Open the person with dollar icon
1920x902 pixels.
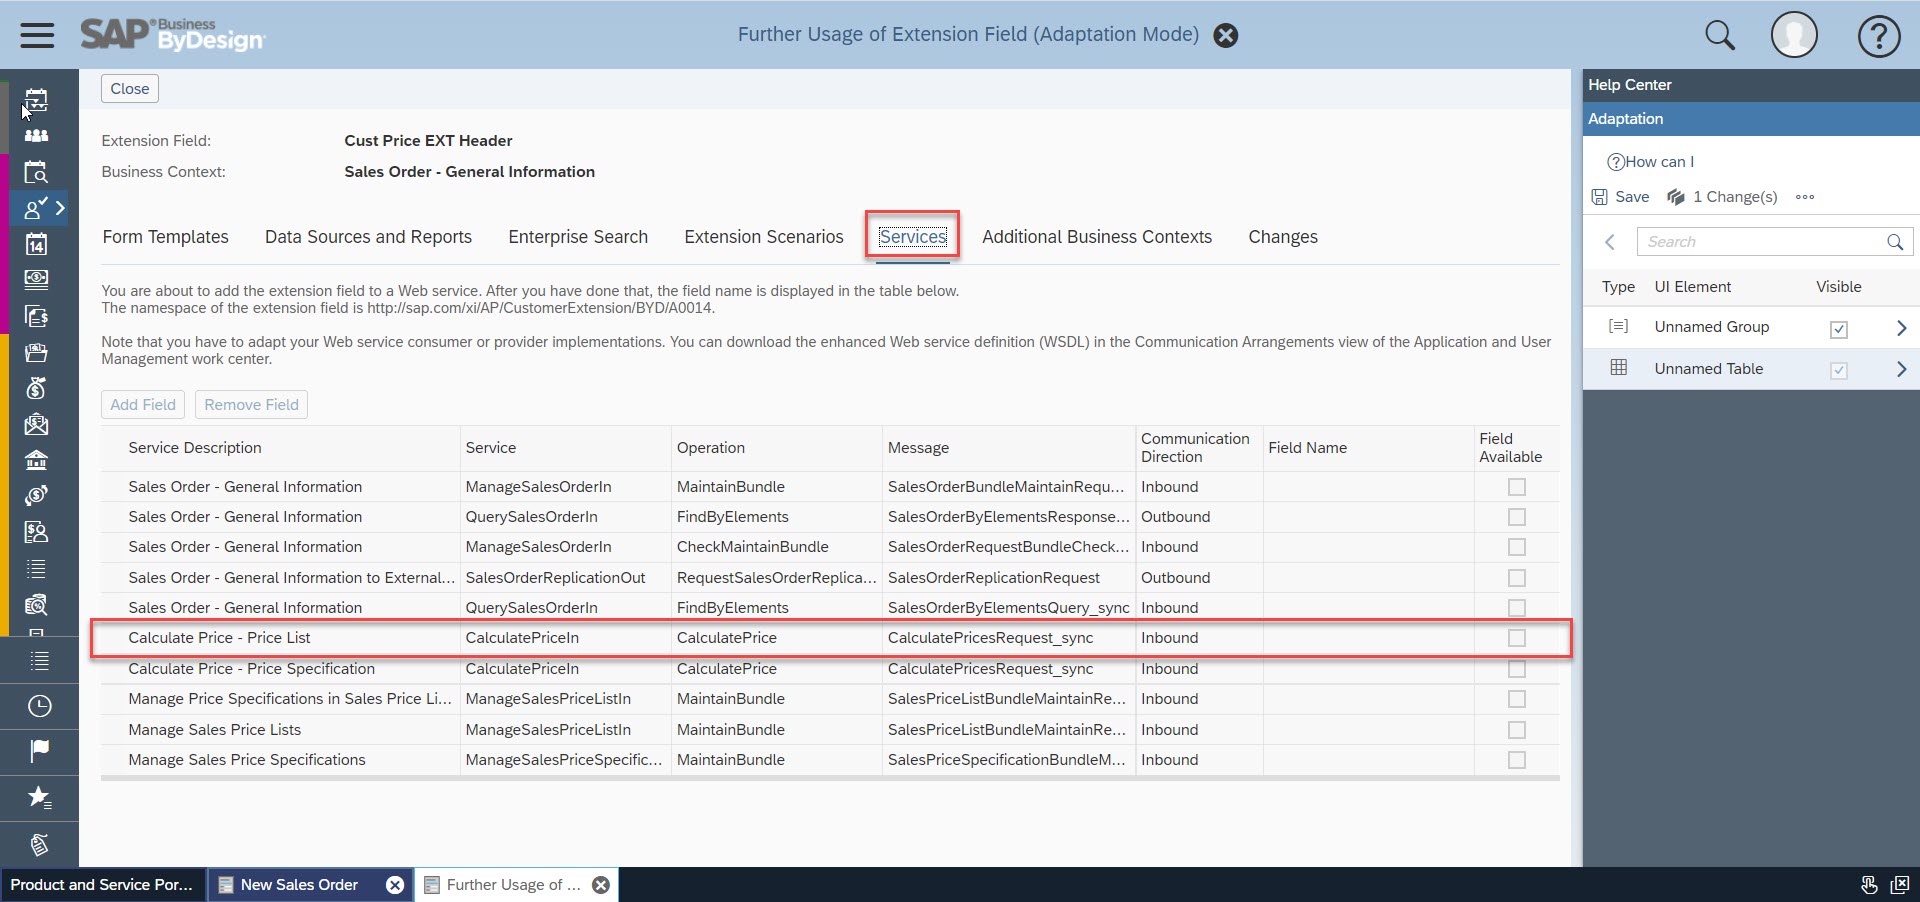[x=36, y=532]
